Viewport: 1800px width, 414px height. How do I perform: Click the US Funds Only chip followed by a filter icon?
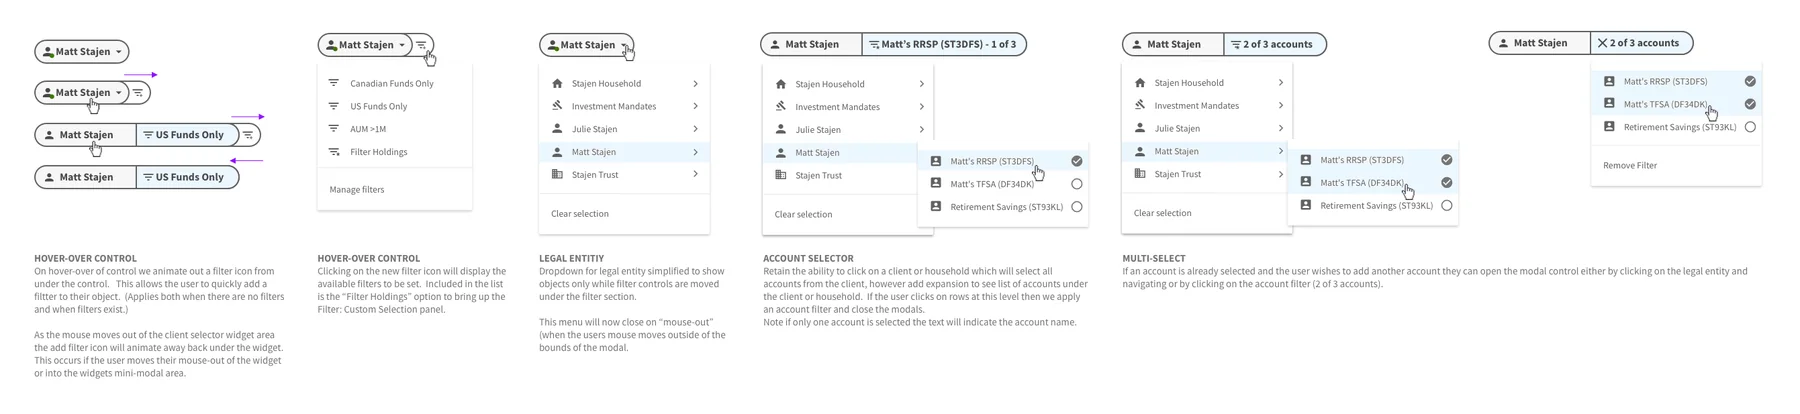tap(187, 135)
